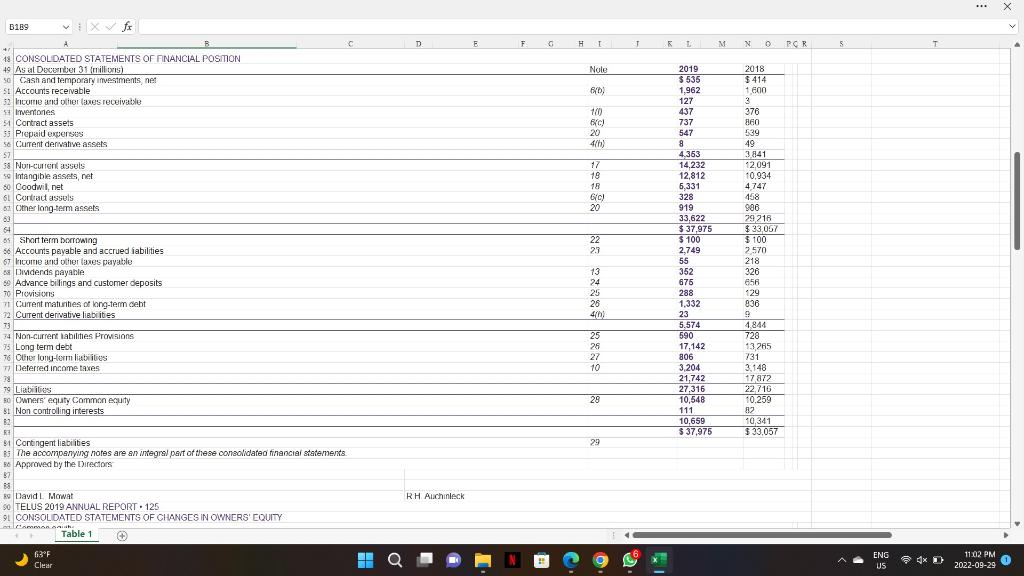Select the 'Accounts receivable' cell
Viewport: 1024px width, 576px height.
tap(53, 91)
